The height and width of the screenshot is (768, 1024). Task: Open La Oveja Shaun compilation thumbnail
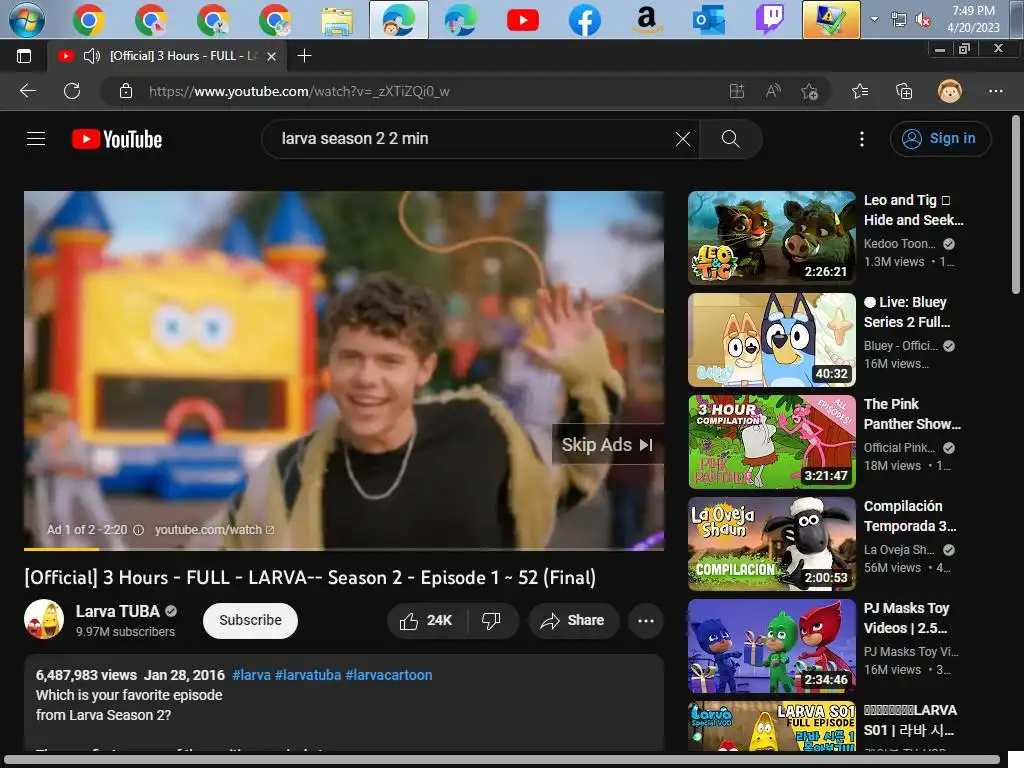click(772, 543)
